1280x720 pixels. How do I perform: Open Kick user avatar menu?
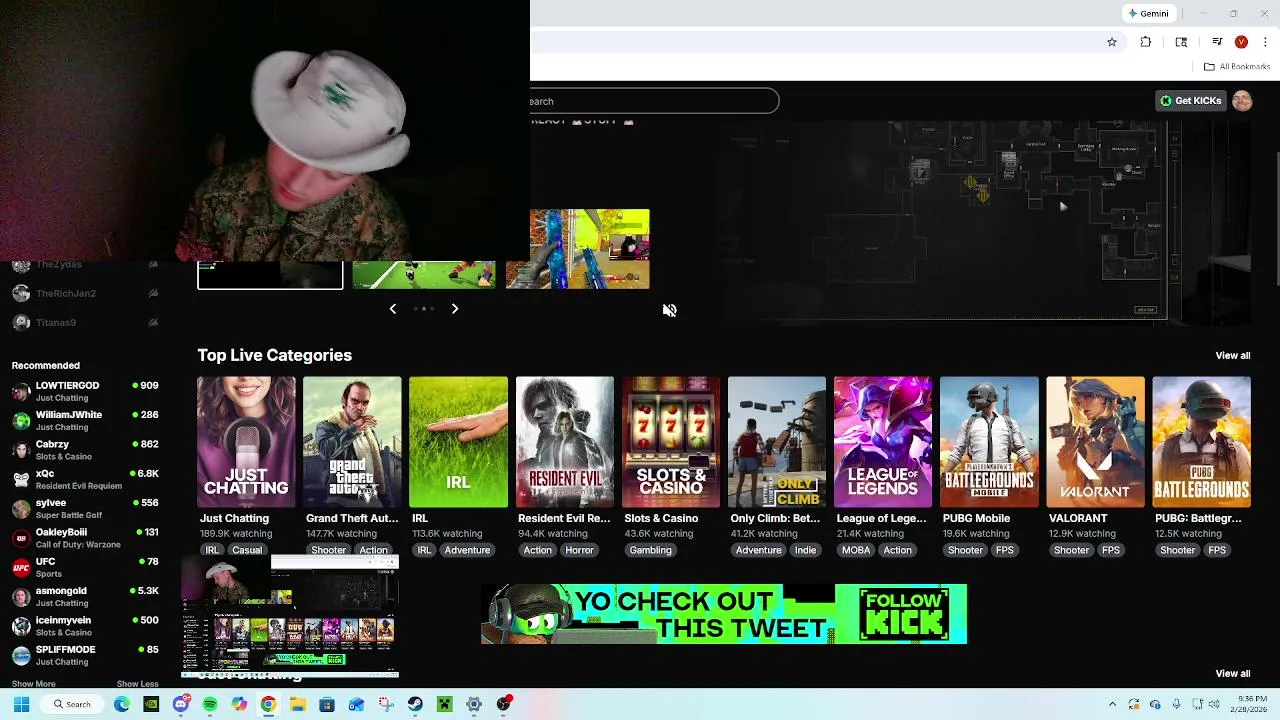1242,101
